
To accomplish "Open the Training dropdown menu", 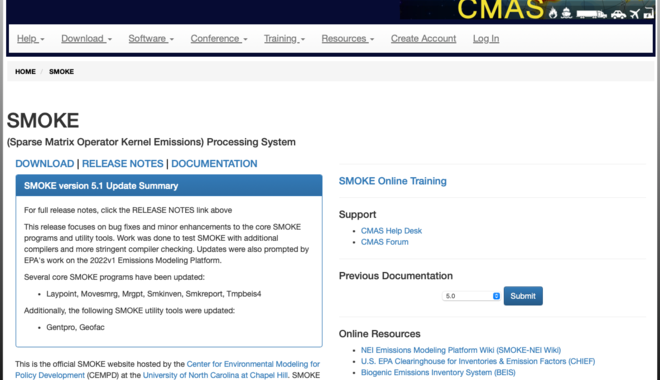I will tap(284, 39).
